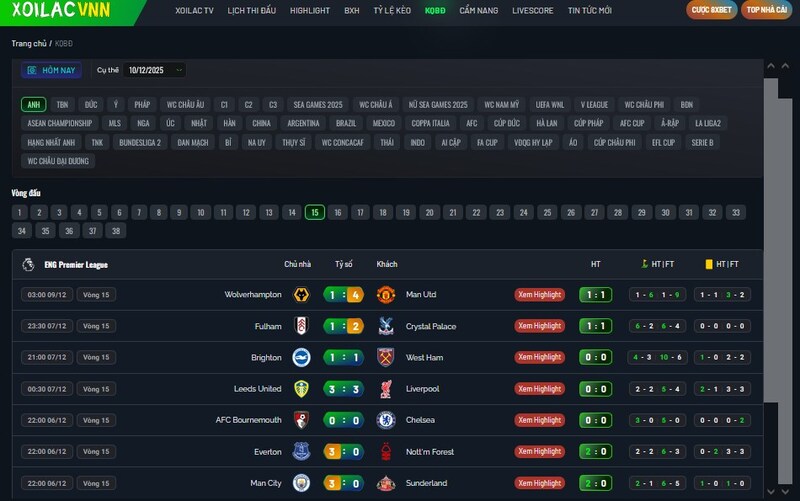This screenshot has height=501, width=800.
Task: Click the Liverpool team crest icon
Action: [x=386, y=389]
